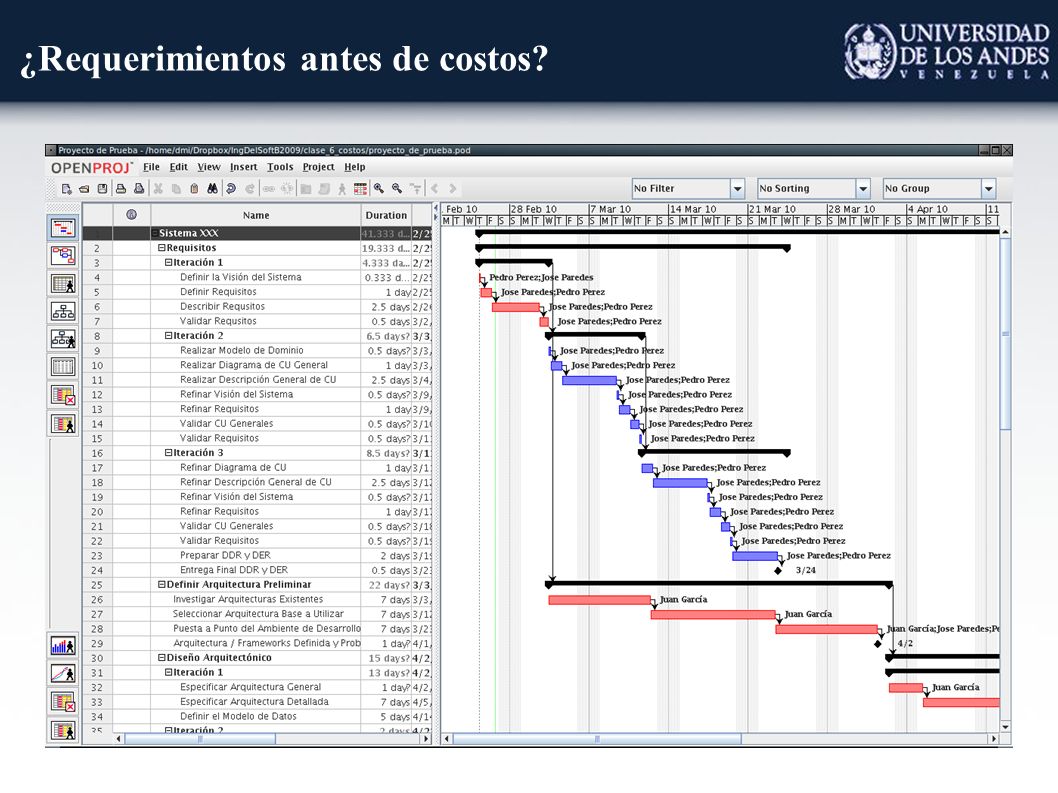
Task: Select the Resource Usage view icon
Action: 63,424
